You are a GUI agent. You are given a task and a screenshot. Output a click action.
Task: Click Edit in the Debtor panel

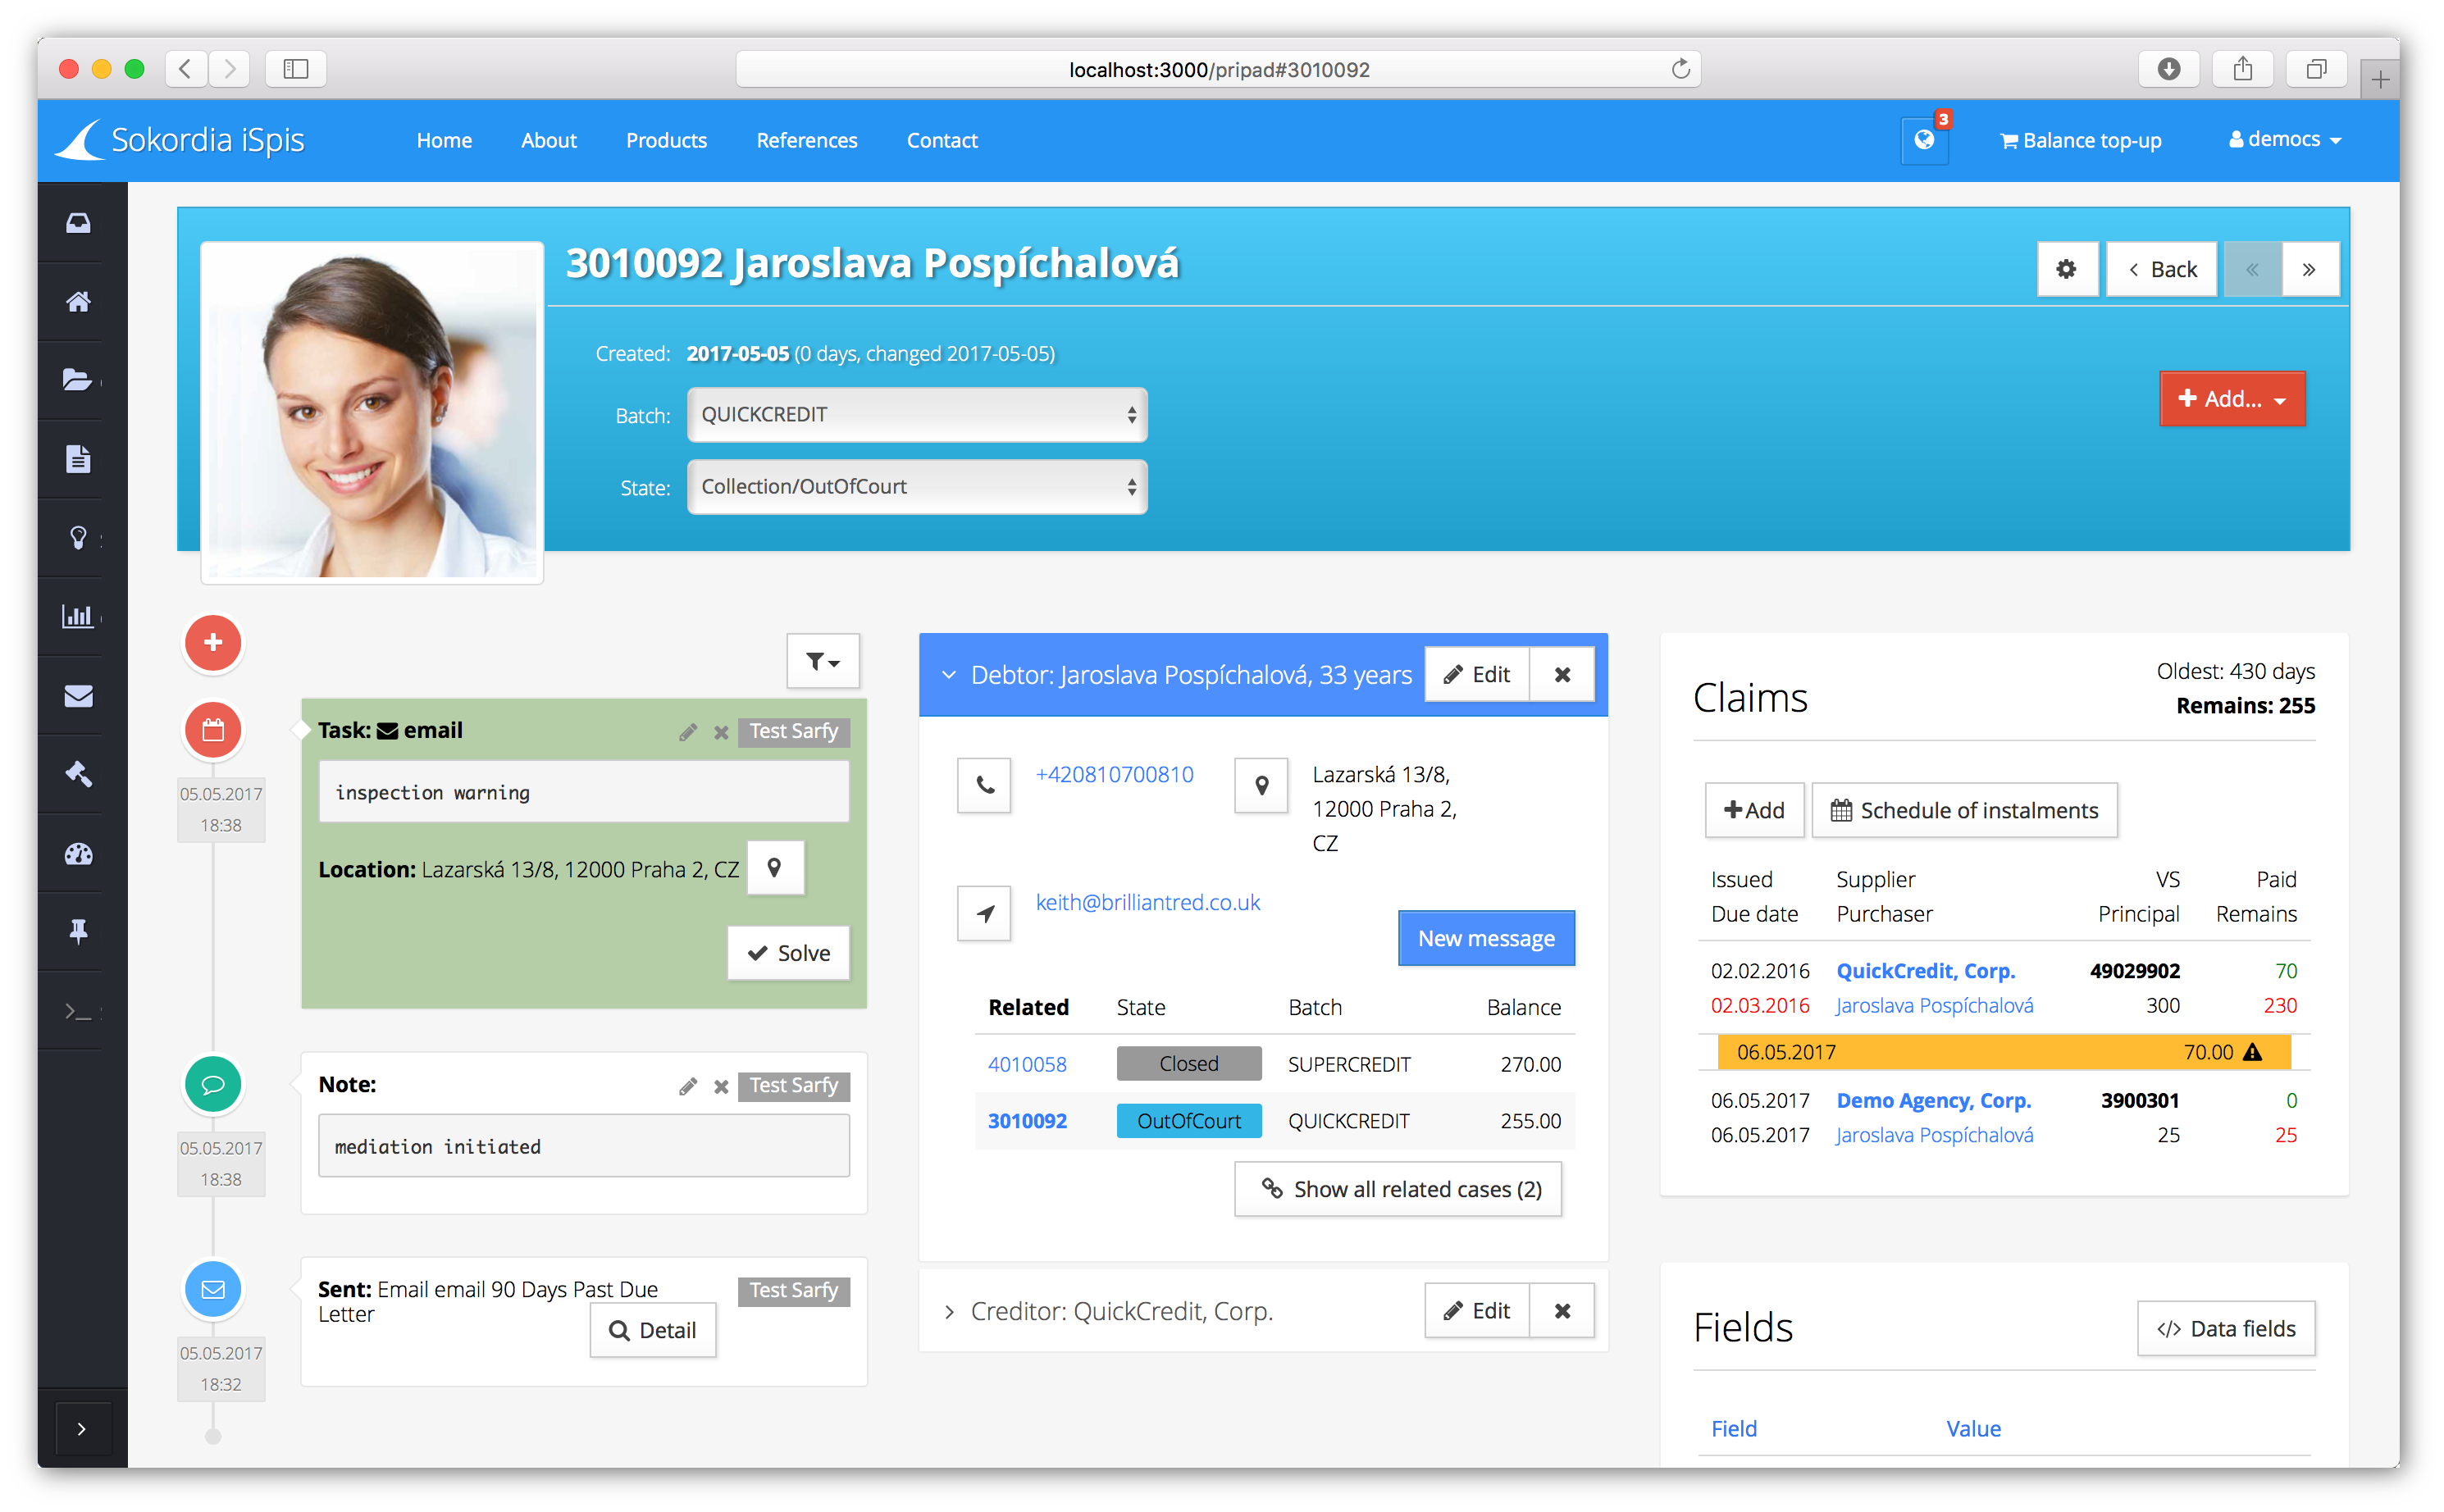tap(1477, 675)
